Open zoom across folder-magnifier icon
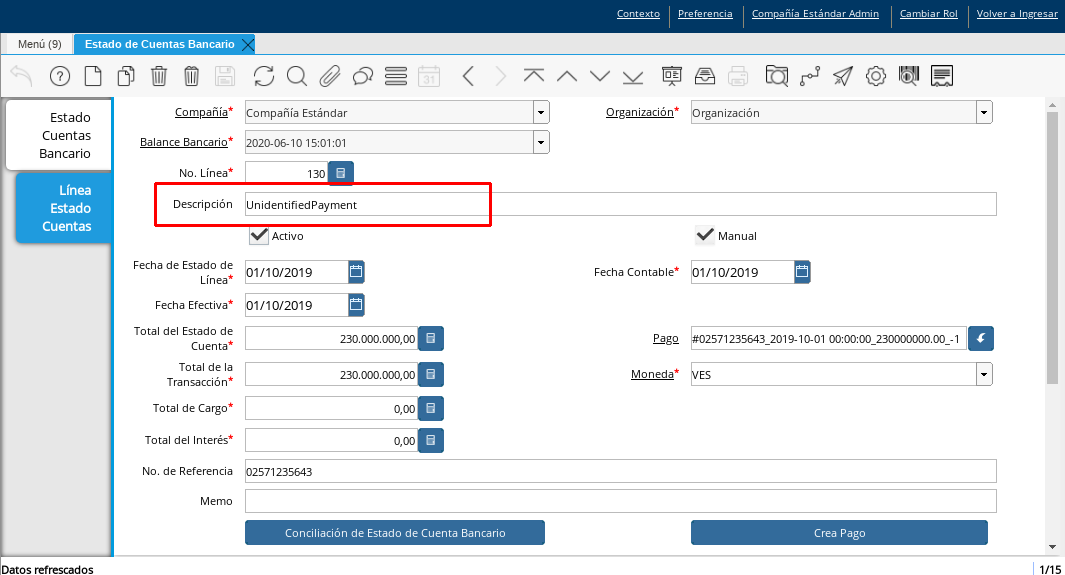 coord(776,76)
